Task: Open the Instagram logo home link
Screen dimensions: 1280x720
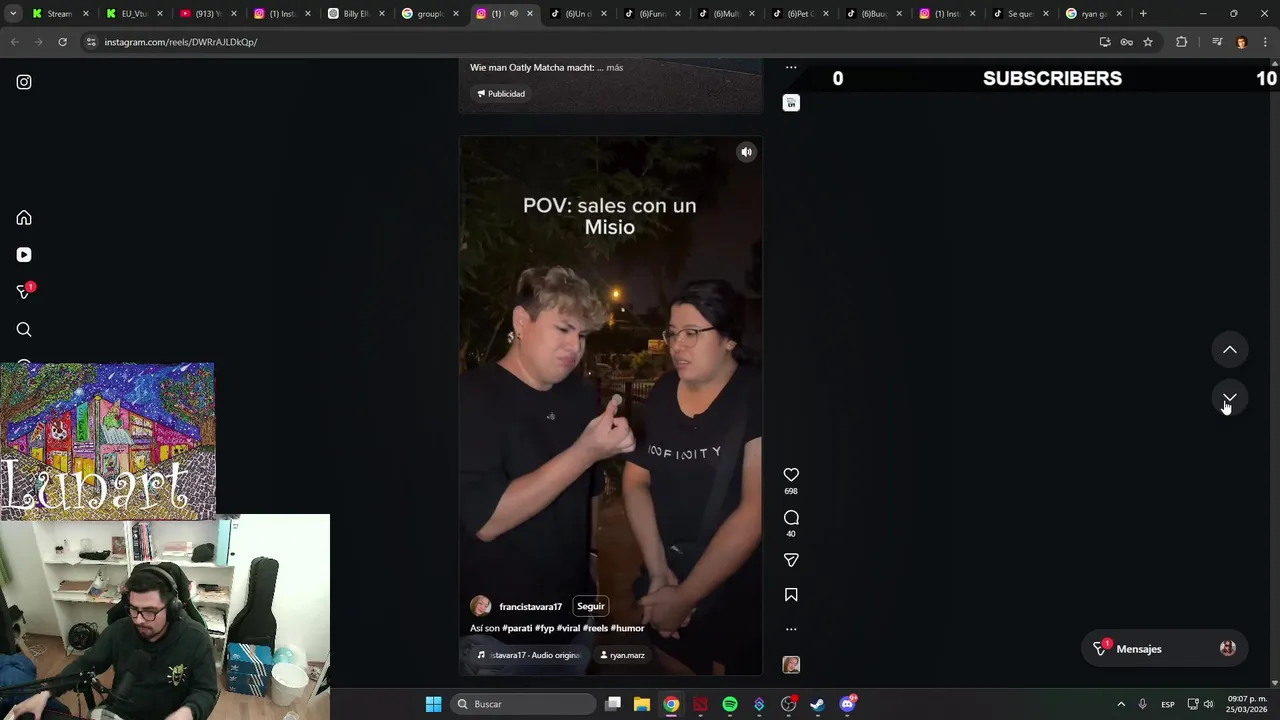Action: pyautogui.click(x=24, y=82)
